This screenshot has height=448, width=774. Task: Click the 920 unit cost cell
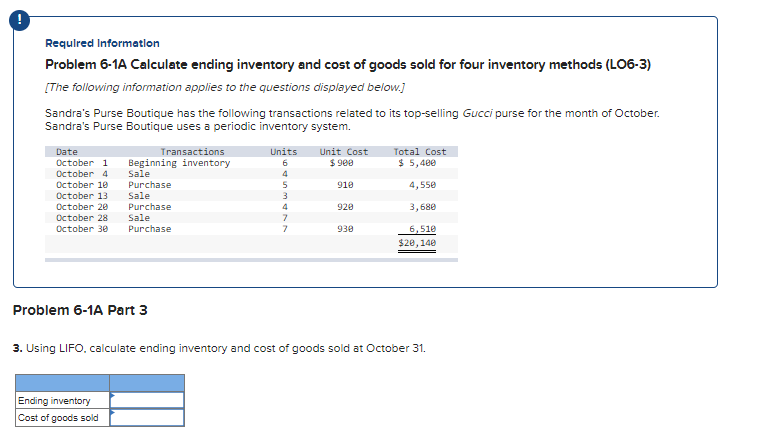coord(345,207)
